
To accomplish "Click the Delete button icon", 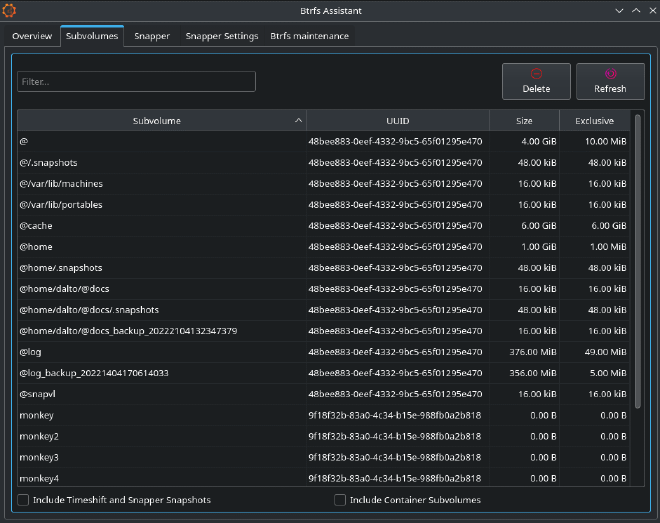I will 536,74.
